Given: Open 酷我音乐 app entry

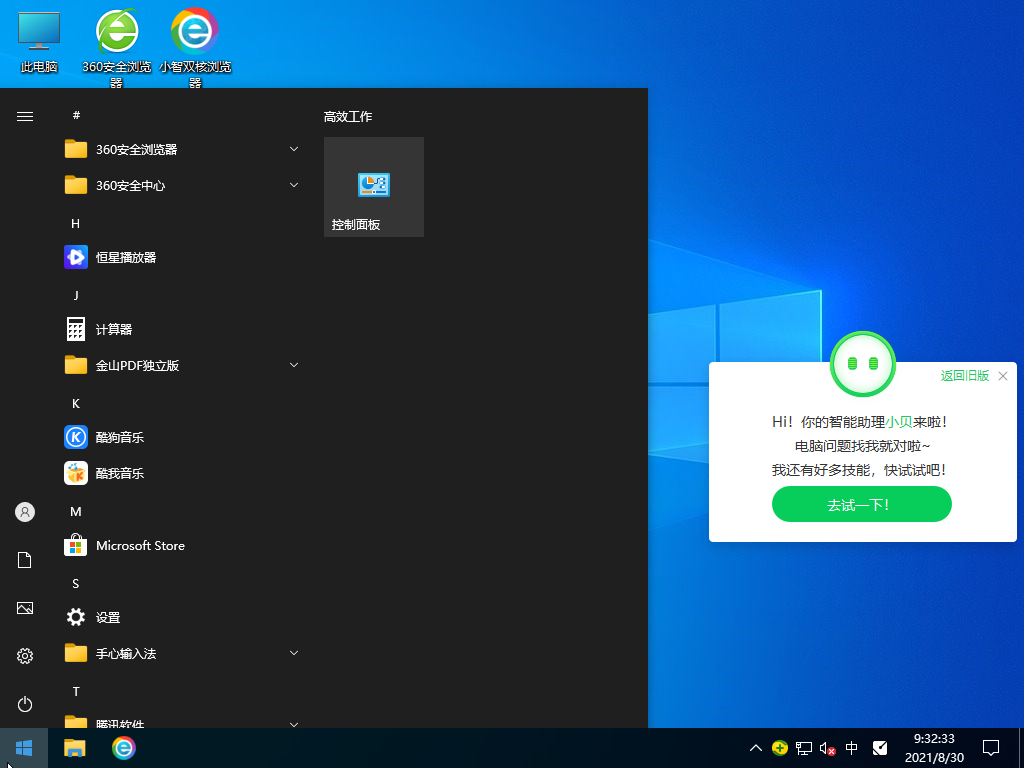Looking at the screenshot, I should tap(119, 473).
